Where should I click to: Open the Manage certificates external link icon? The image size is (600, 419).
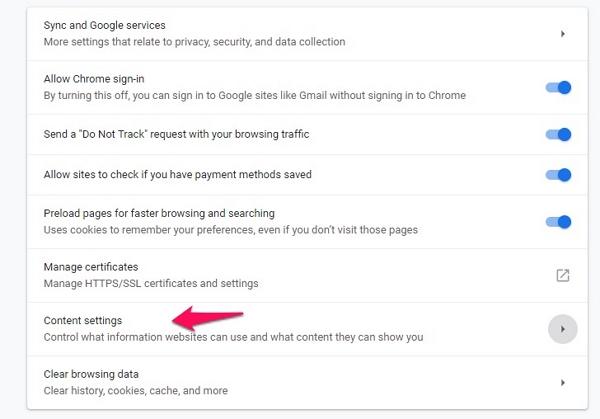click(562, 276)
